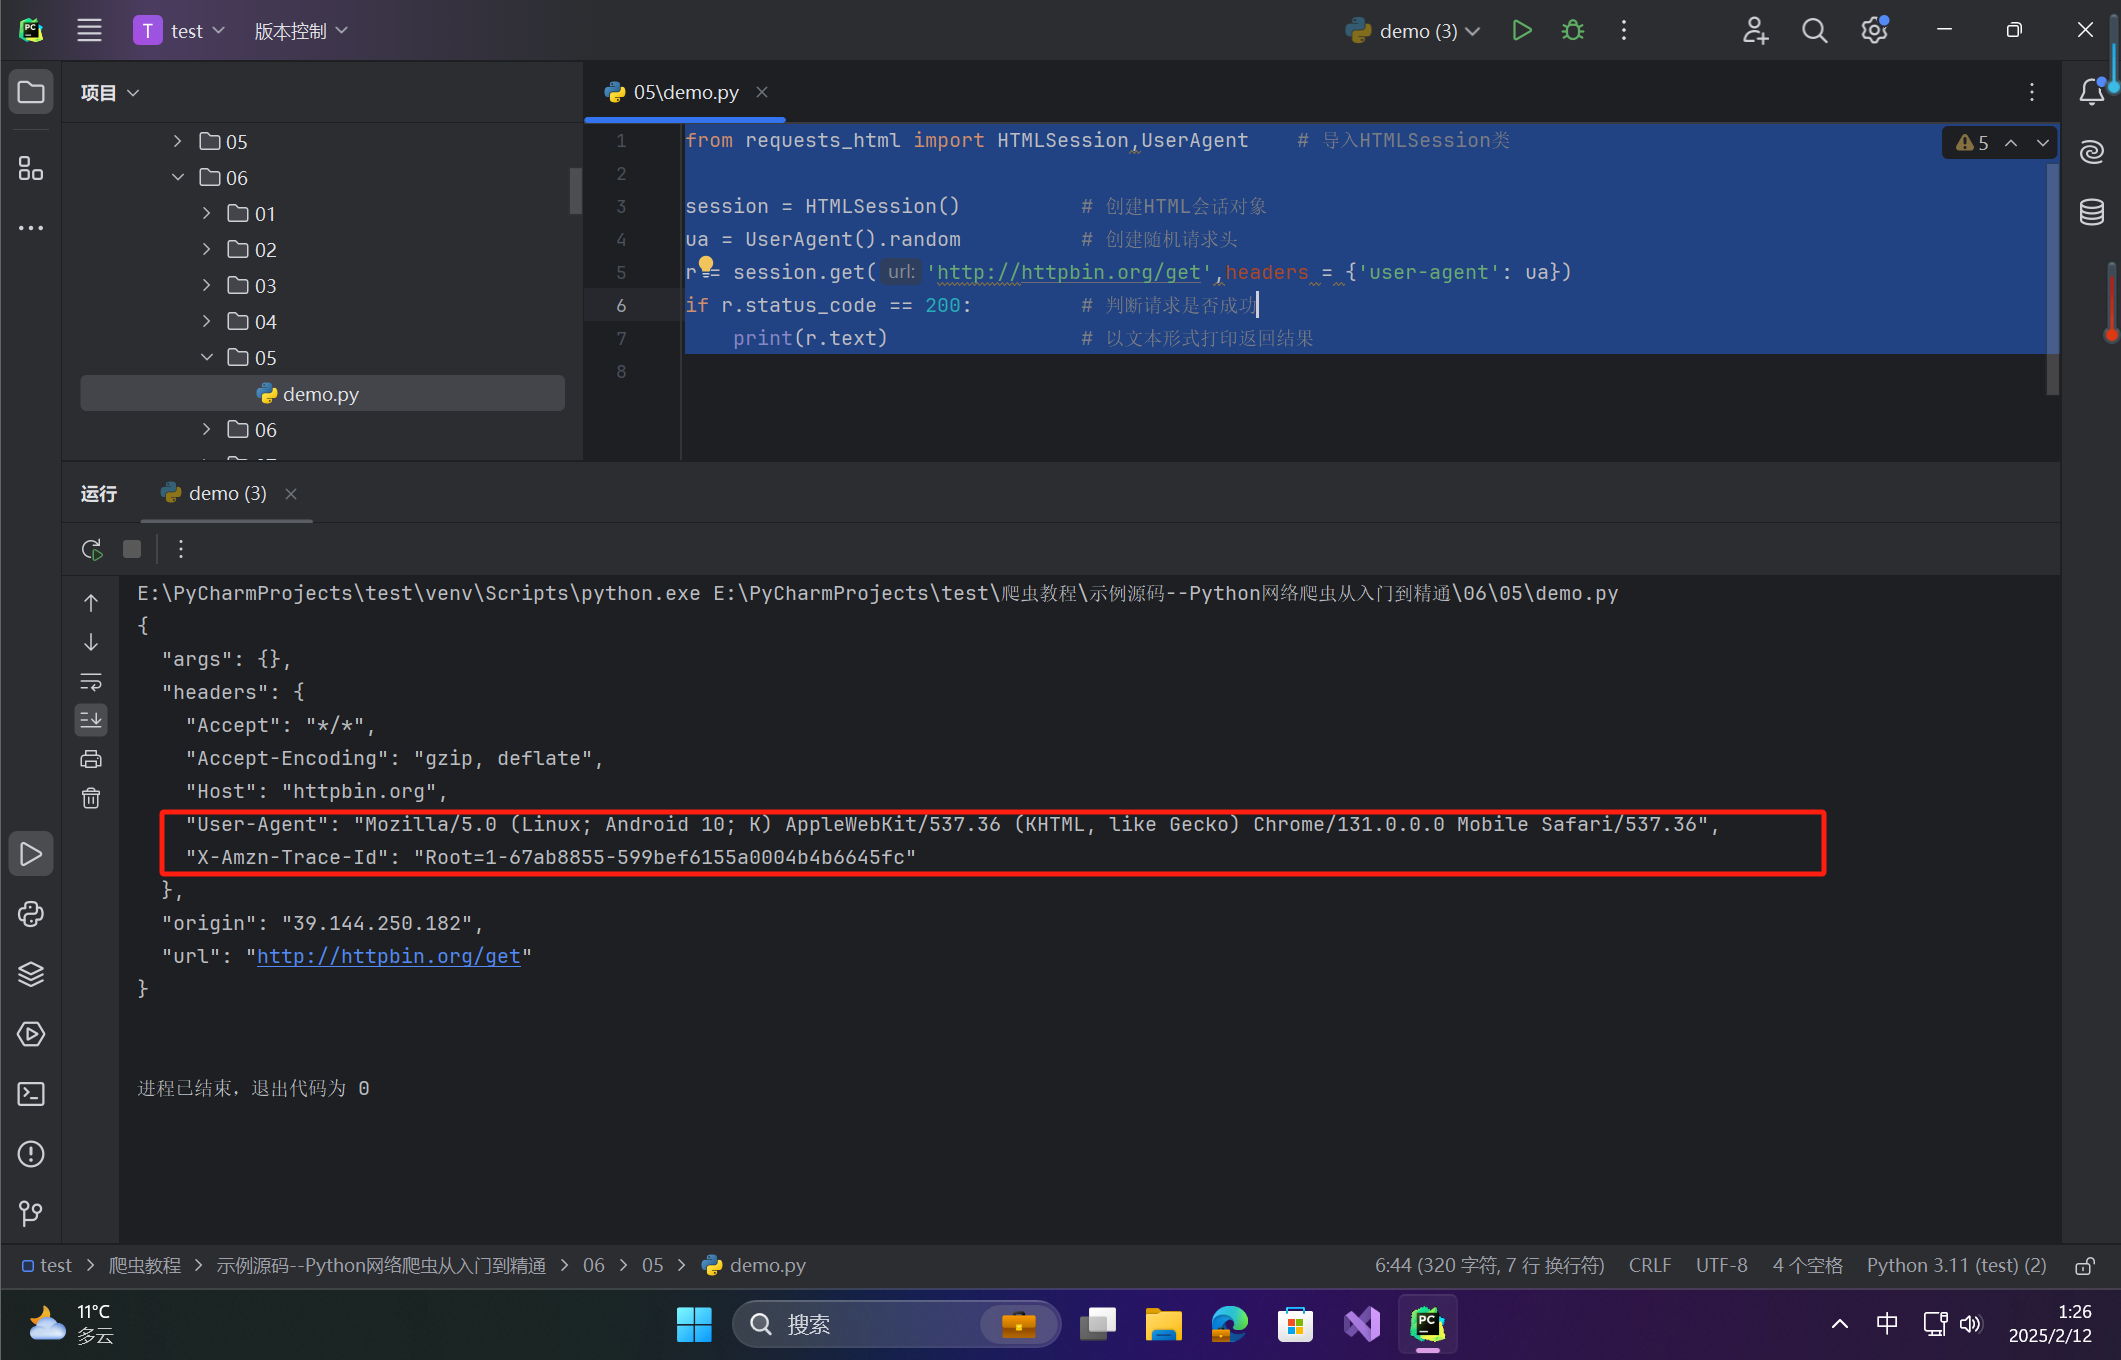The width and height of the screenshot is (2121, 1360).
Task: Rerun demo (3) in Run panel
Action: coord(92,549)
